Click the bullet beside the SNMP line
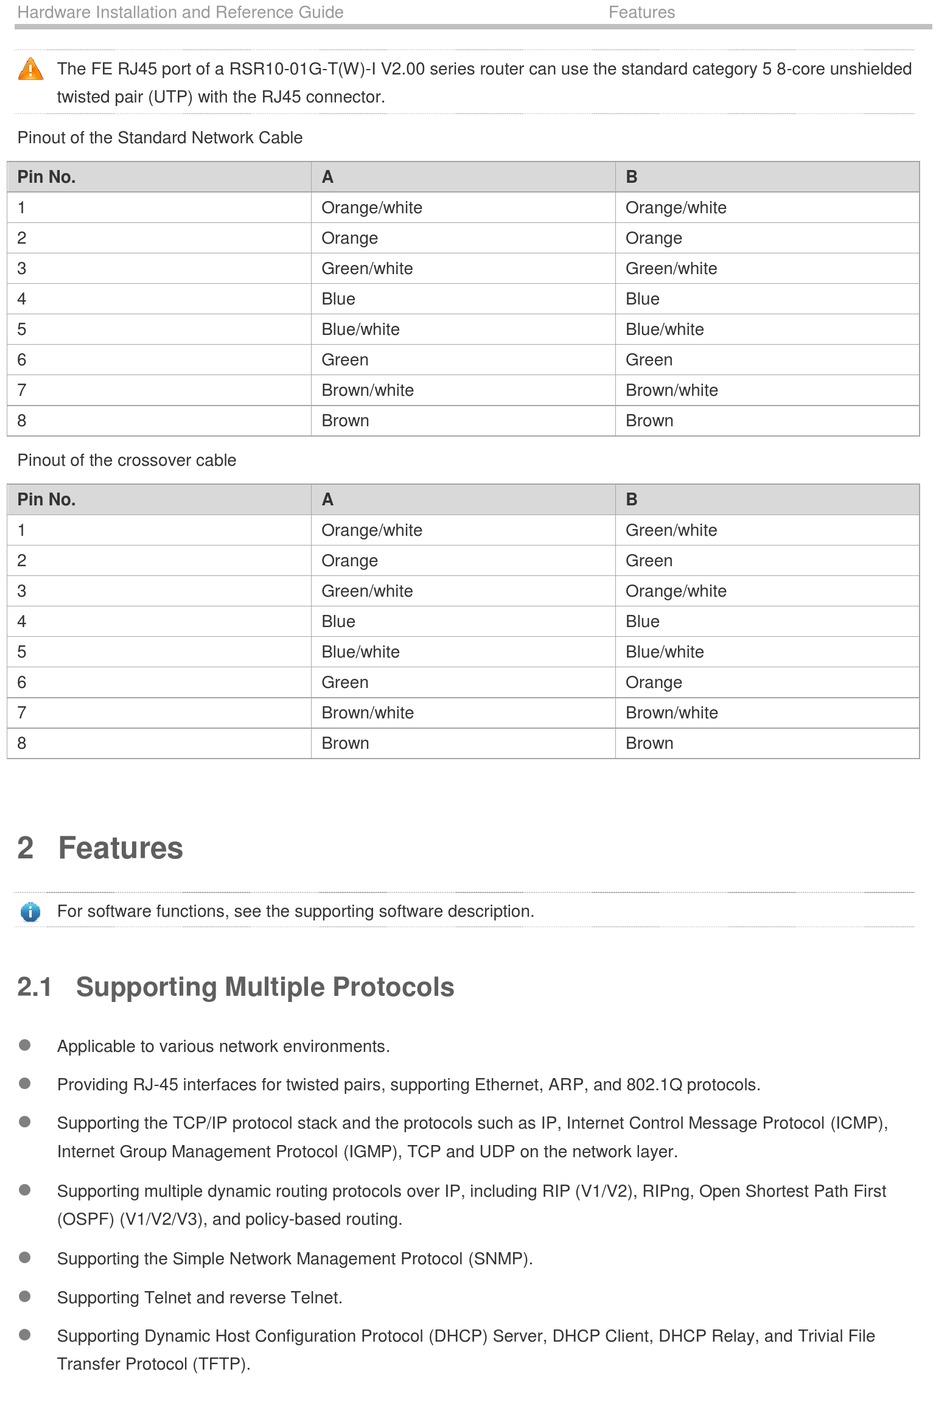Viewport: 950px width, 1419px height. (x=25, y=1257)
